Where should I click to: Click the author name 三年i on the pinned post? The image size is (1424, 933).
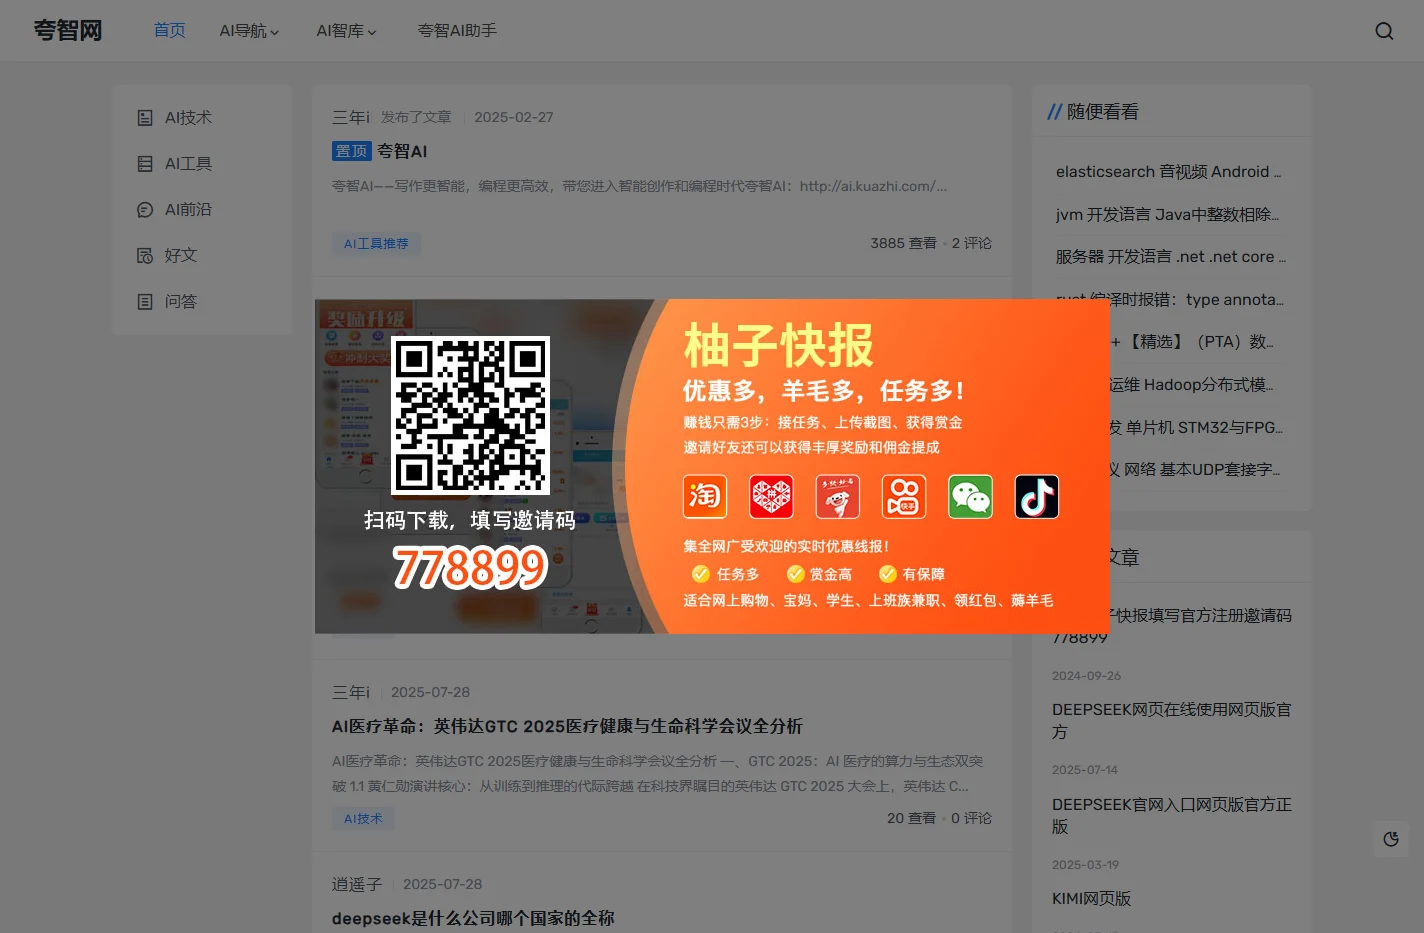point(351,117)
